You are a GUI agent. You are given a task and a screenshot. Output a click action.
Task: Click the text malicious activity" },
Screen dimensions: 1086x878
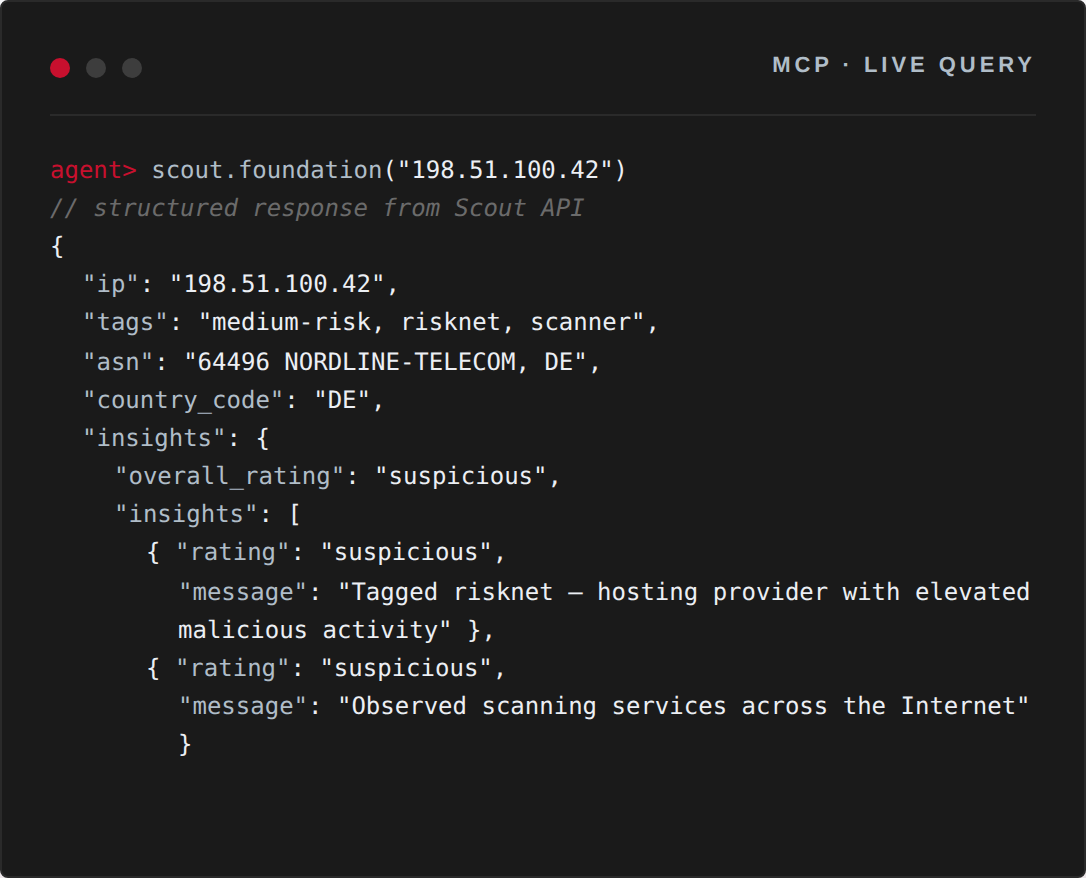click(x=336, y=630)
